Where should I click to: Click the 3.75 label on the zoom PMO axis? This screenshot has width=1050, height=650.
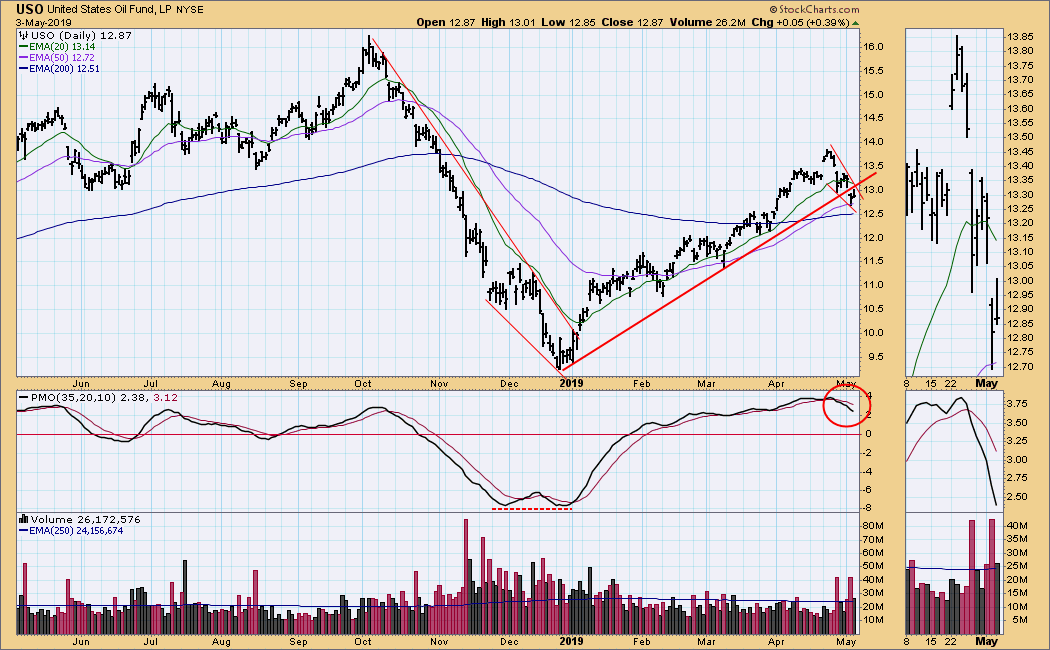tap(1017, 404)
